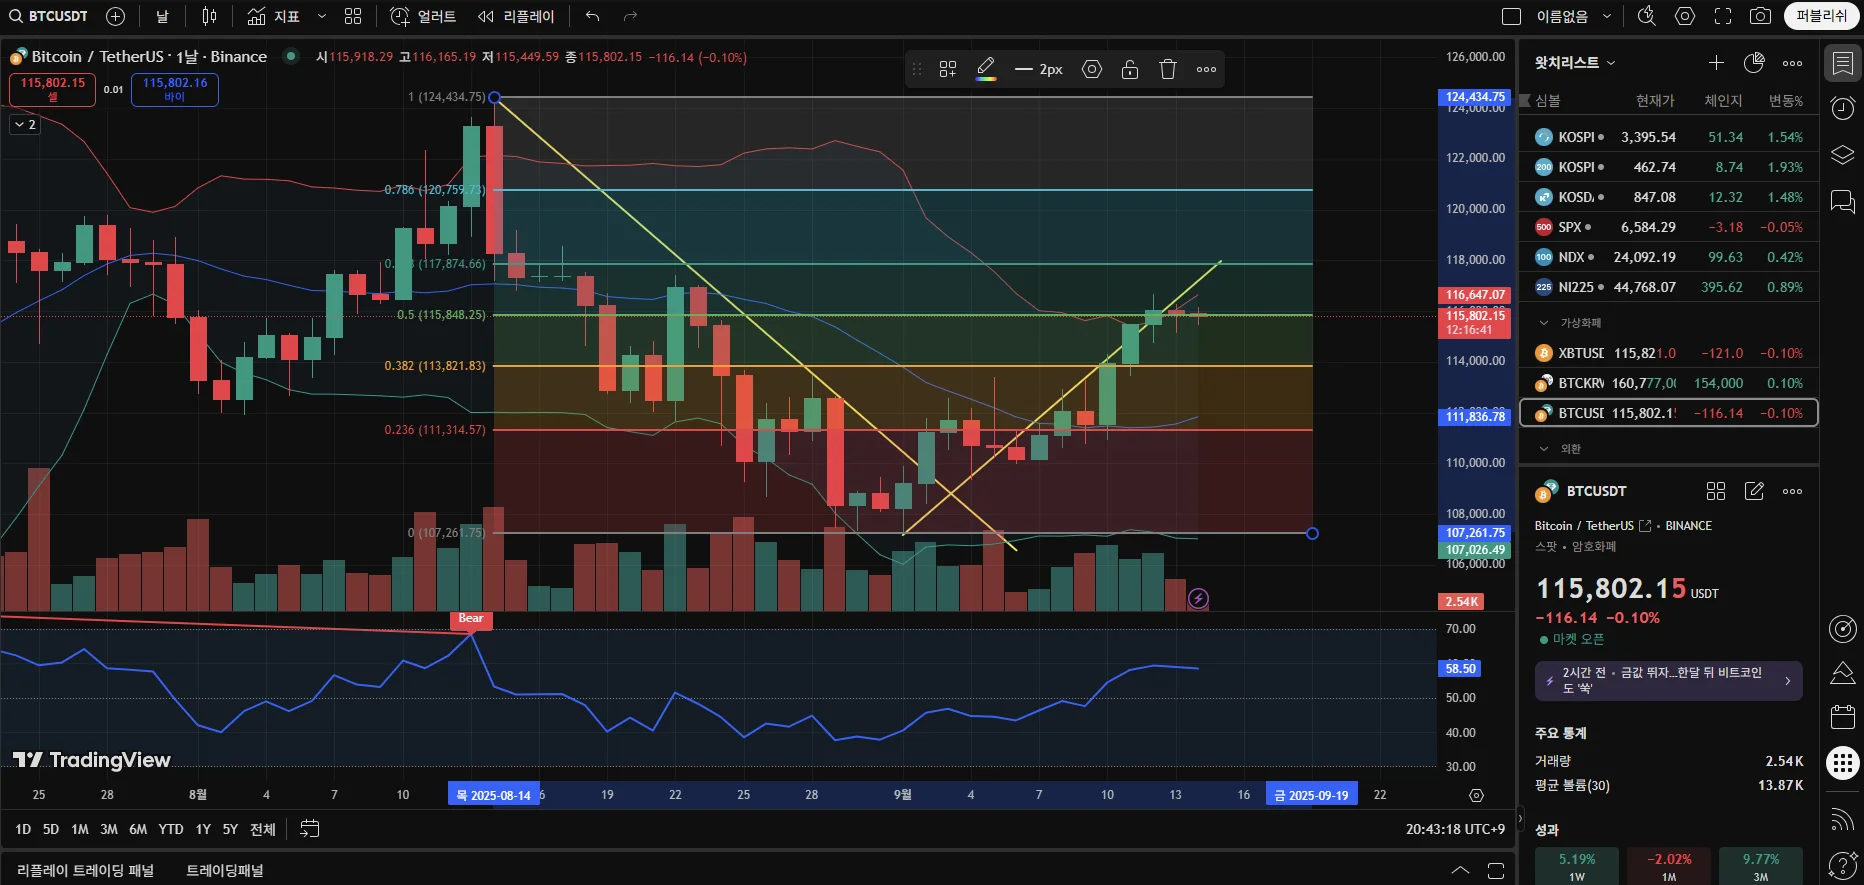The image size is (1864, 885).
Task: Select the BTCKRW row in watchlist
Action: click(1668, 383)
